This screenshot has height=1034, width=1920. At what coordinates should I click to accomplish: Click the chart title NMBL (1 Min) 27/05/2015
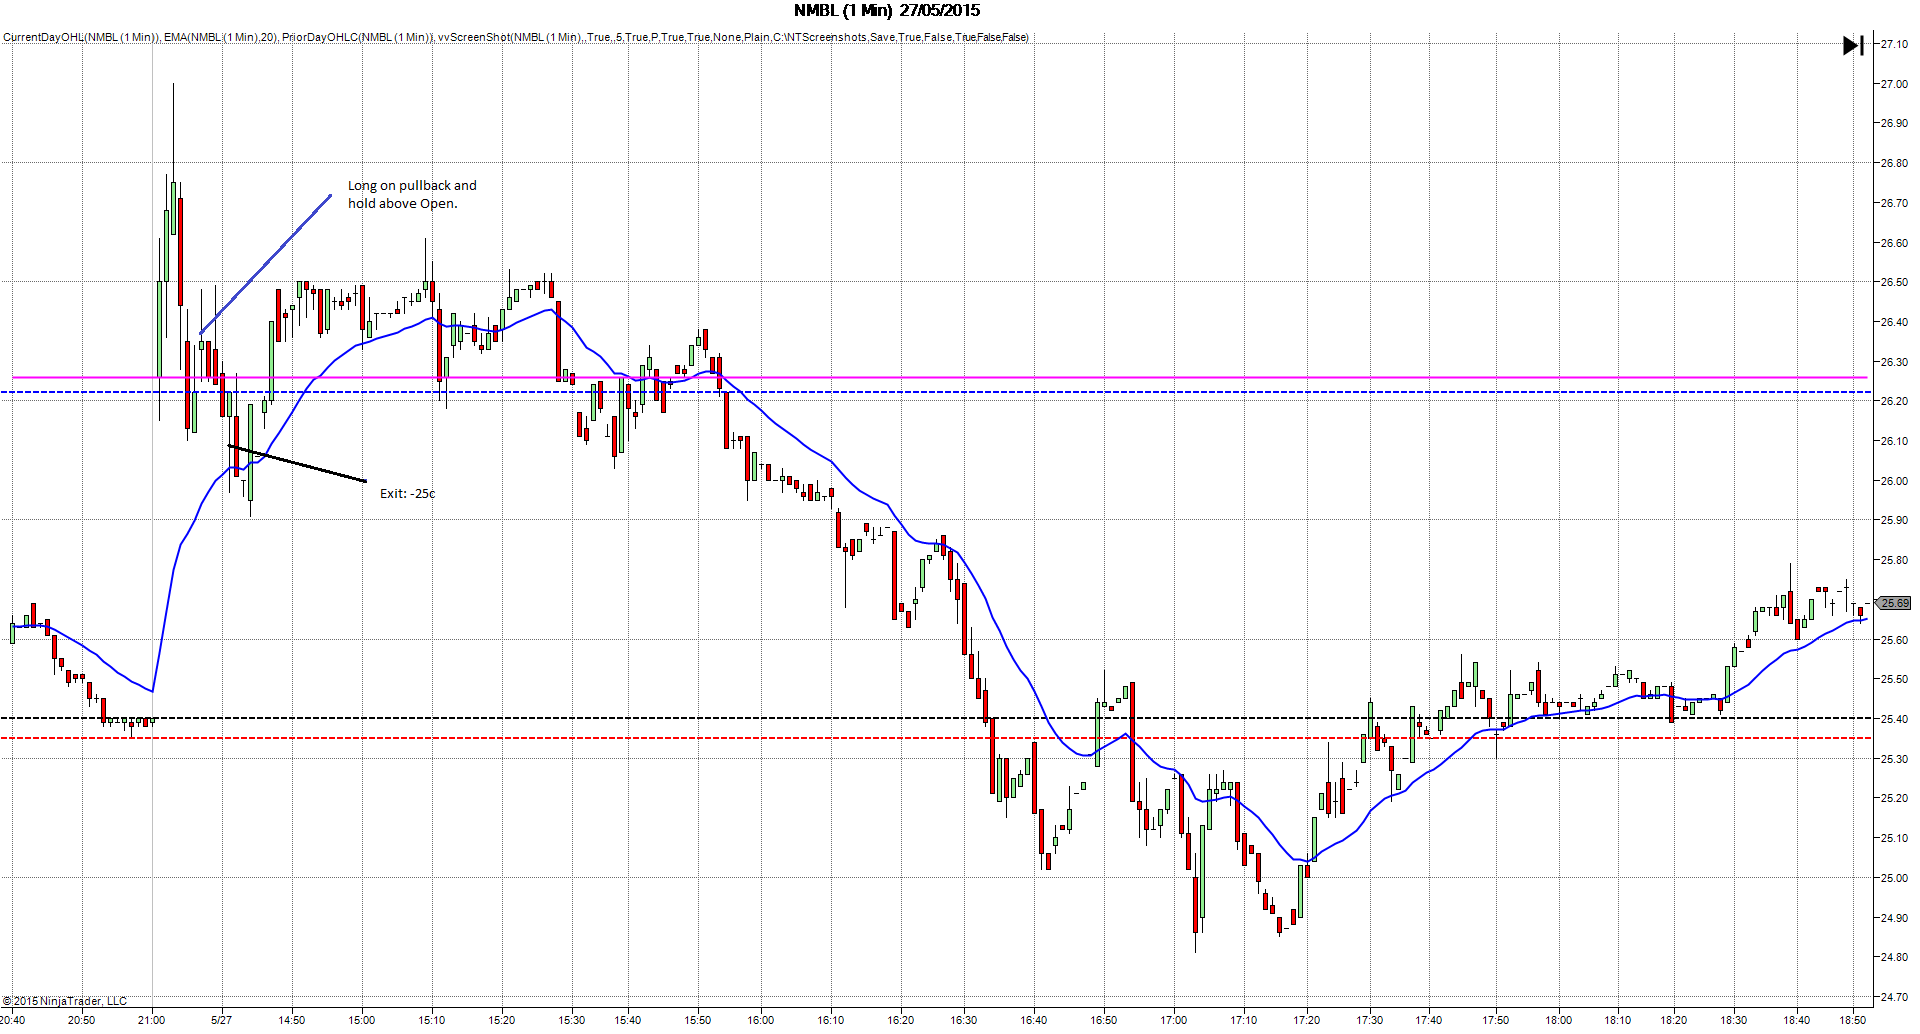[887, 11]
